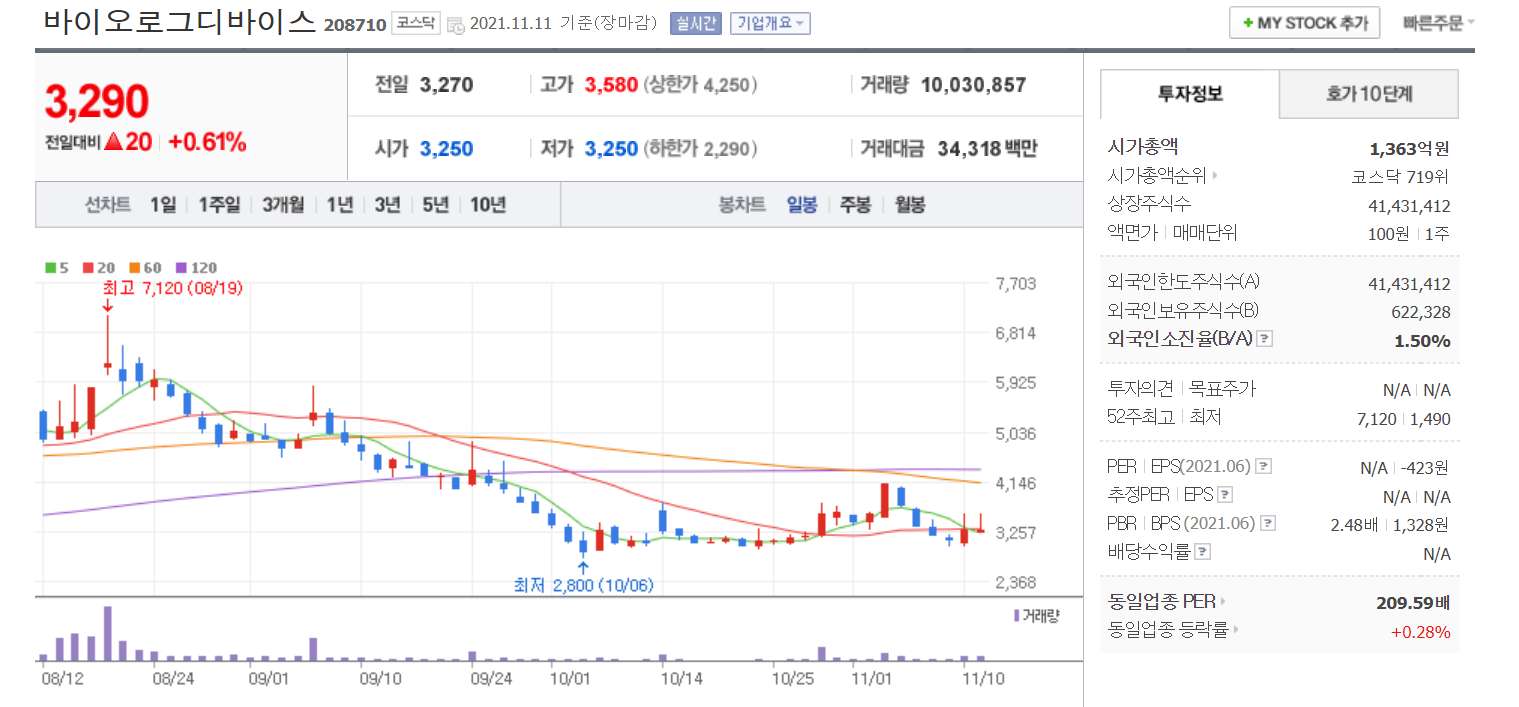The height and width of the screenshot is (707, 1519).
Task: Click the help icon beside 추정PER EPS
Action: (1225, 494)
